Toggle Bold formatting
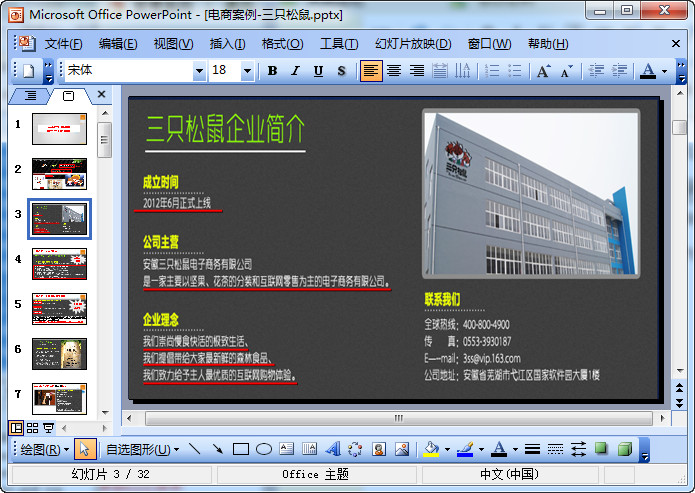 coord(273,71)
